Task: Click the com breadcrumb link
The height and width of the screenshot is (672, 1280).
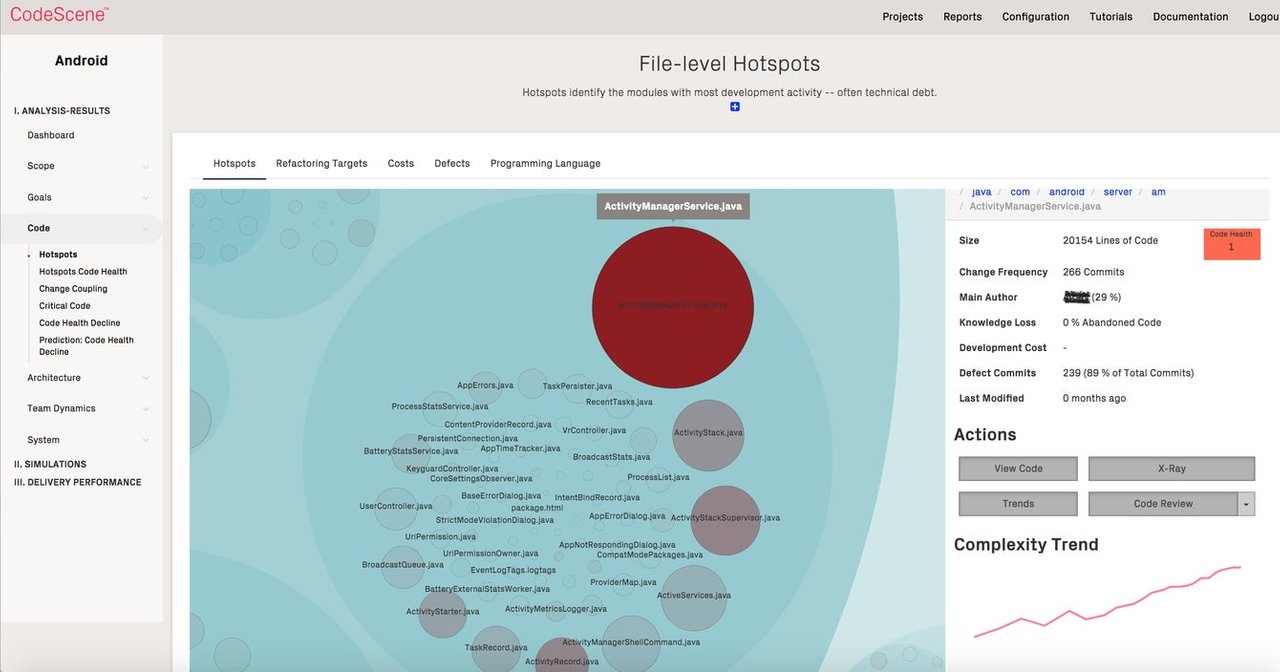Action: [x=1020, y=192]
